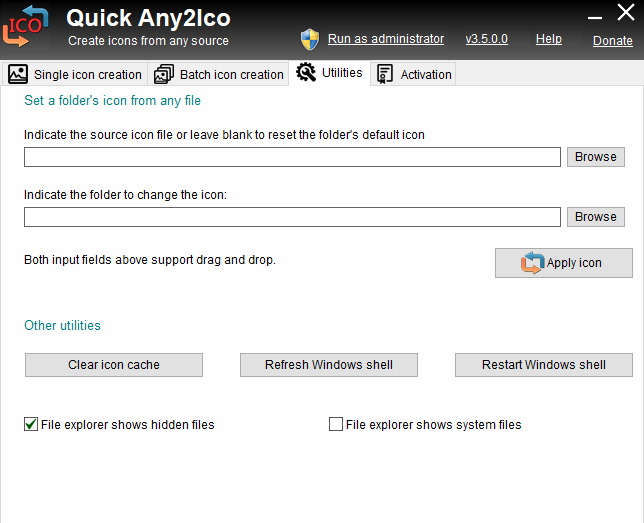The height and width of the screenshot is (523, 644).
Task: Browse for the folder to change icon
Action: (596, 217)
